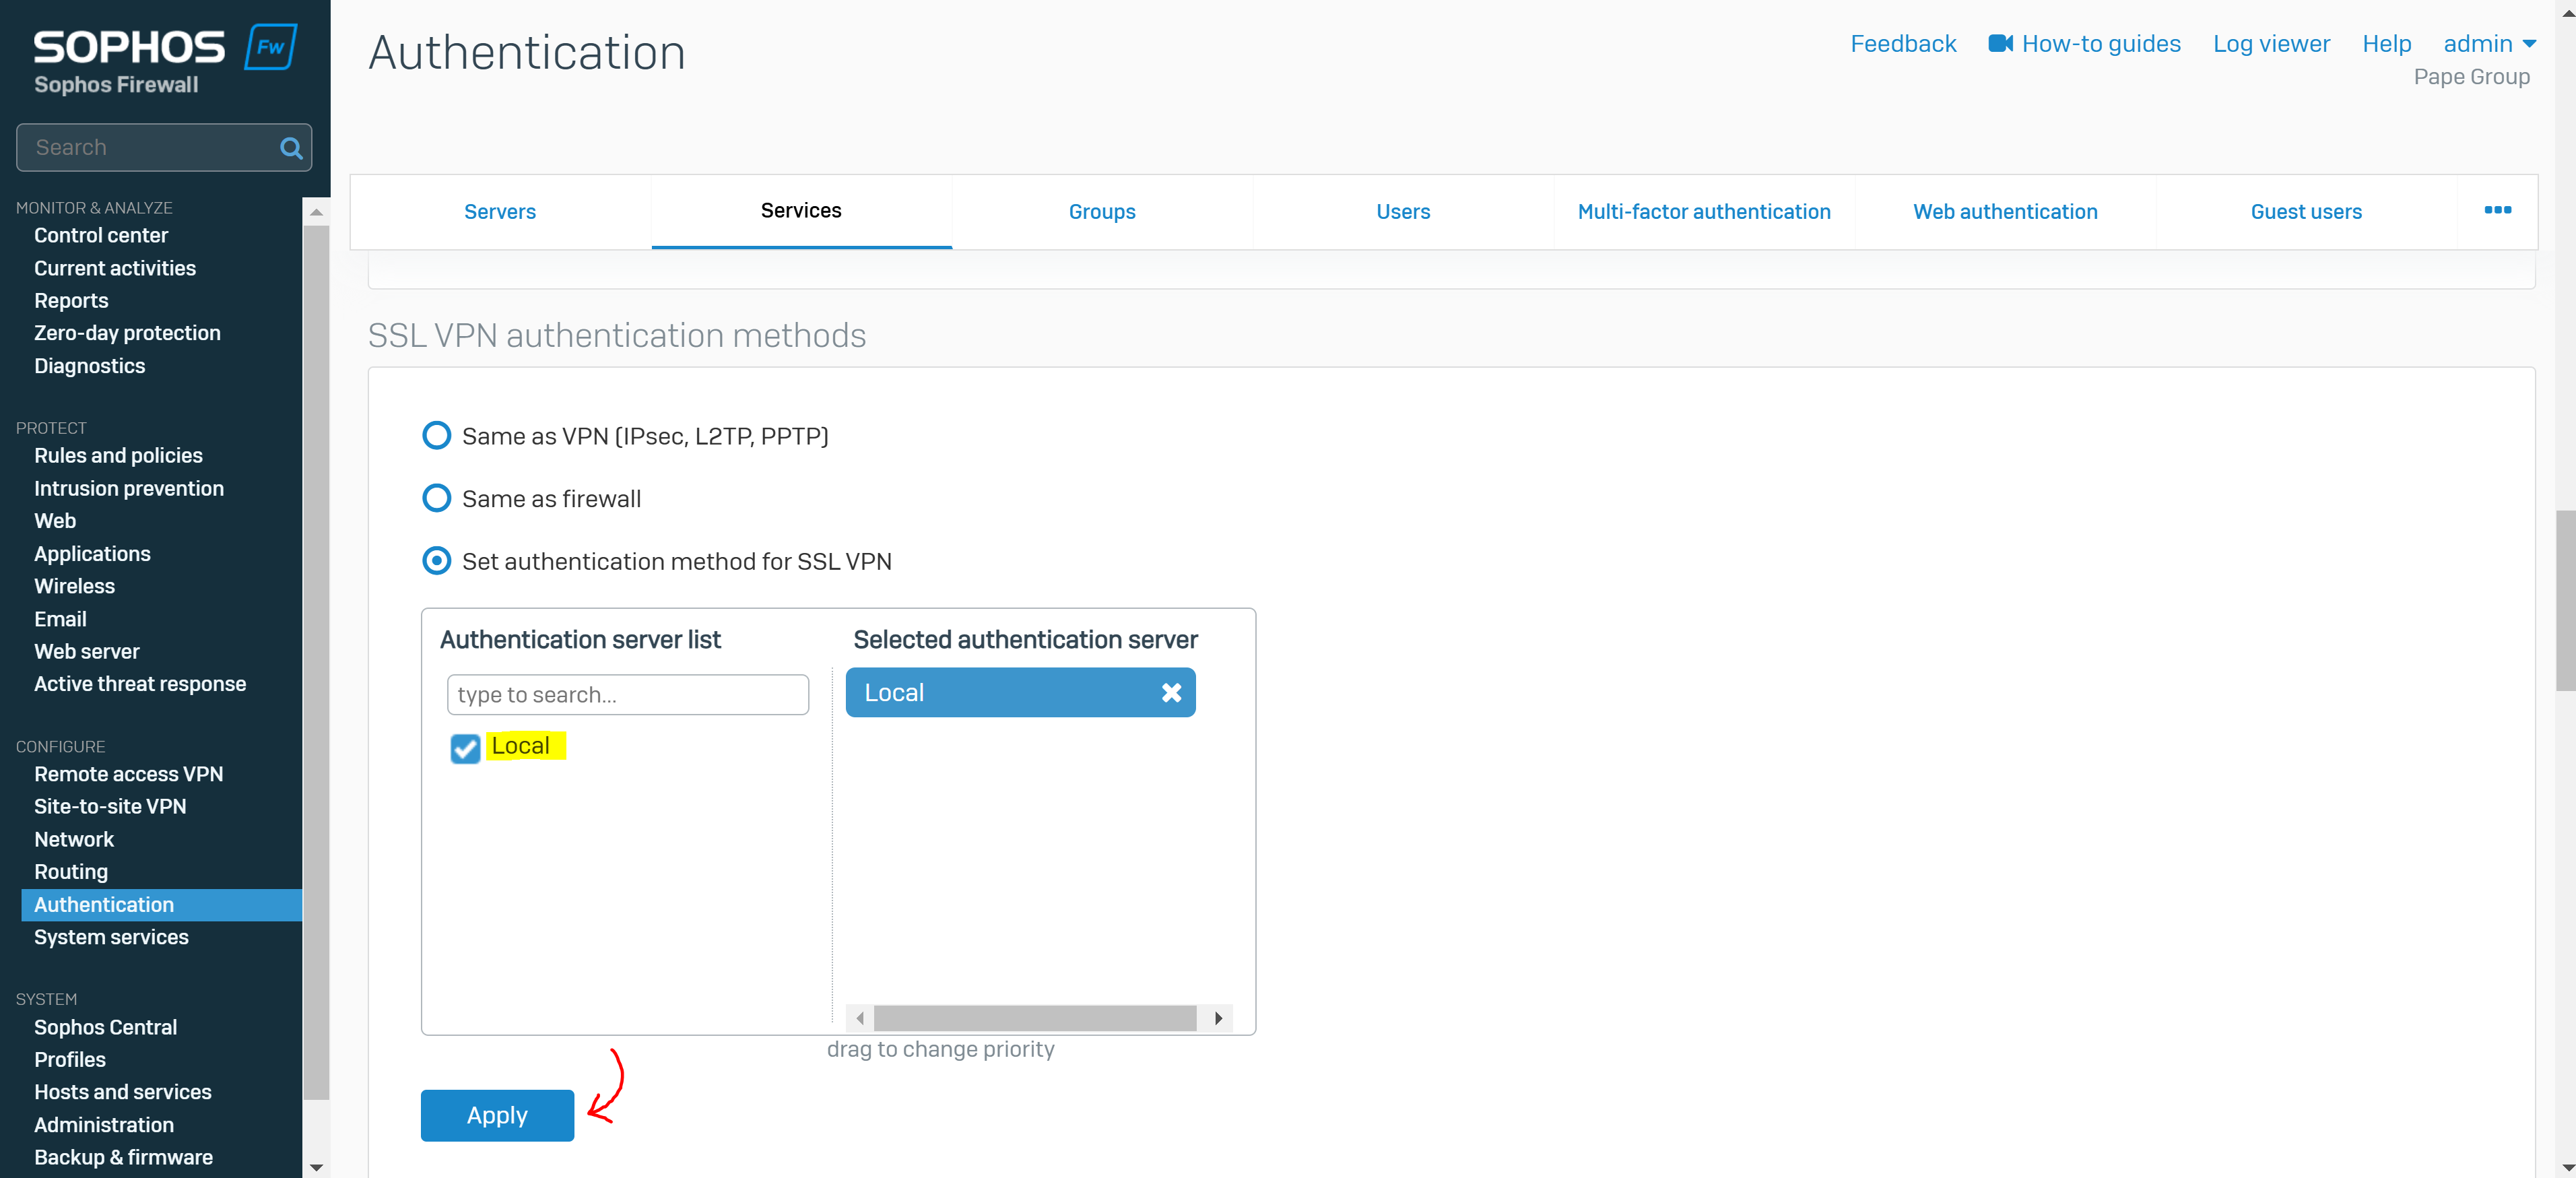Open Administration in sidebar
The image size is (2576, 1178).
pos(104,1125)
